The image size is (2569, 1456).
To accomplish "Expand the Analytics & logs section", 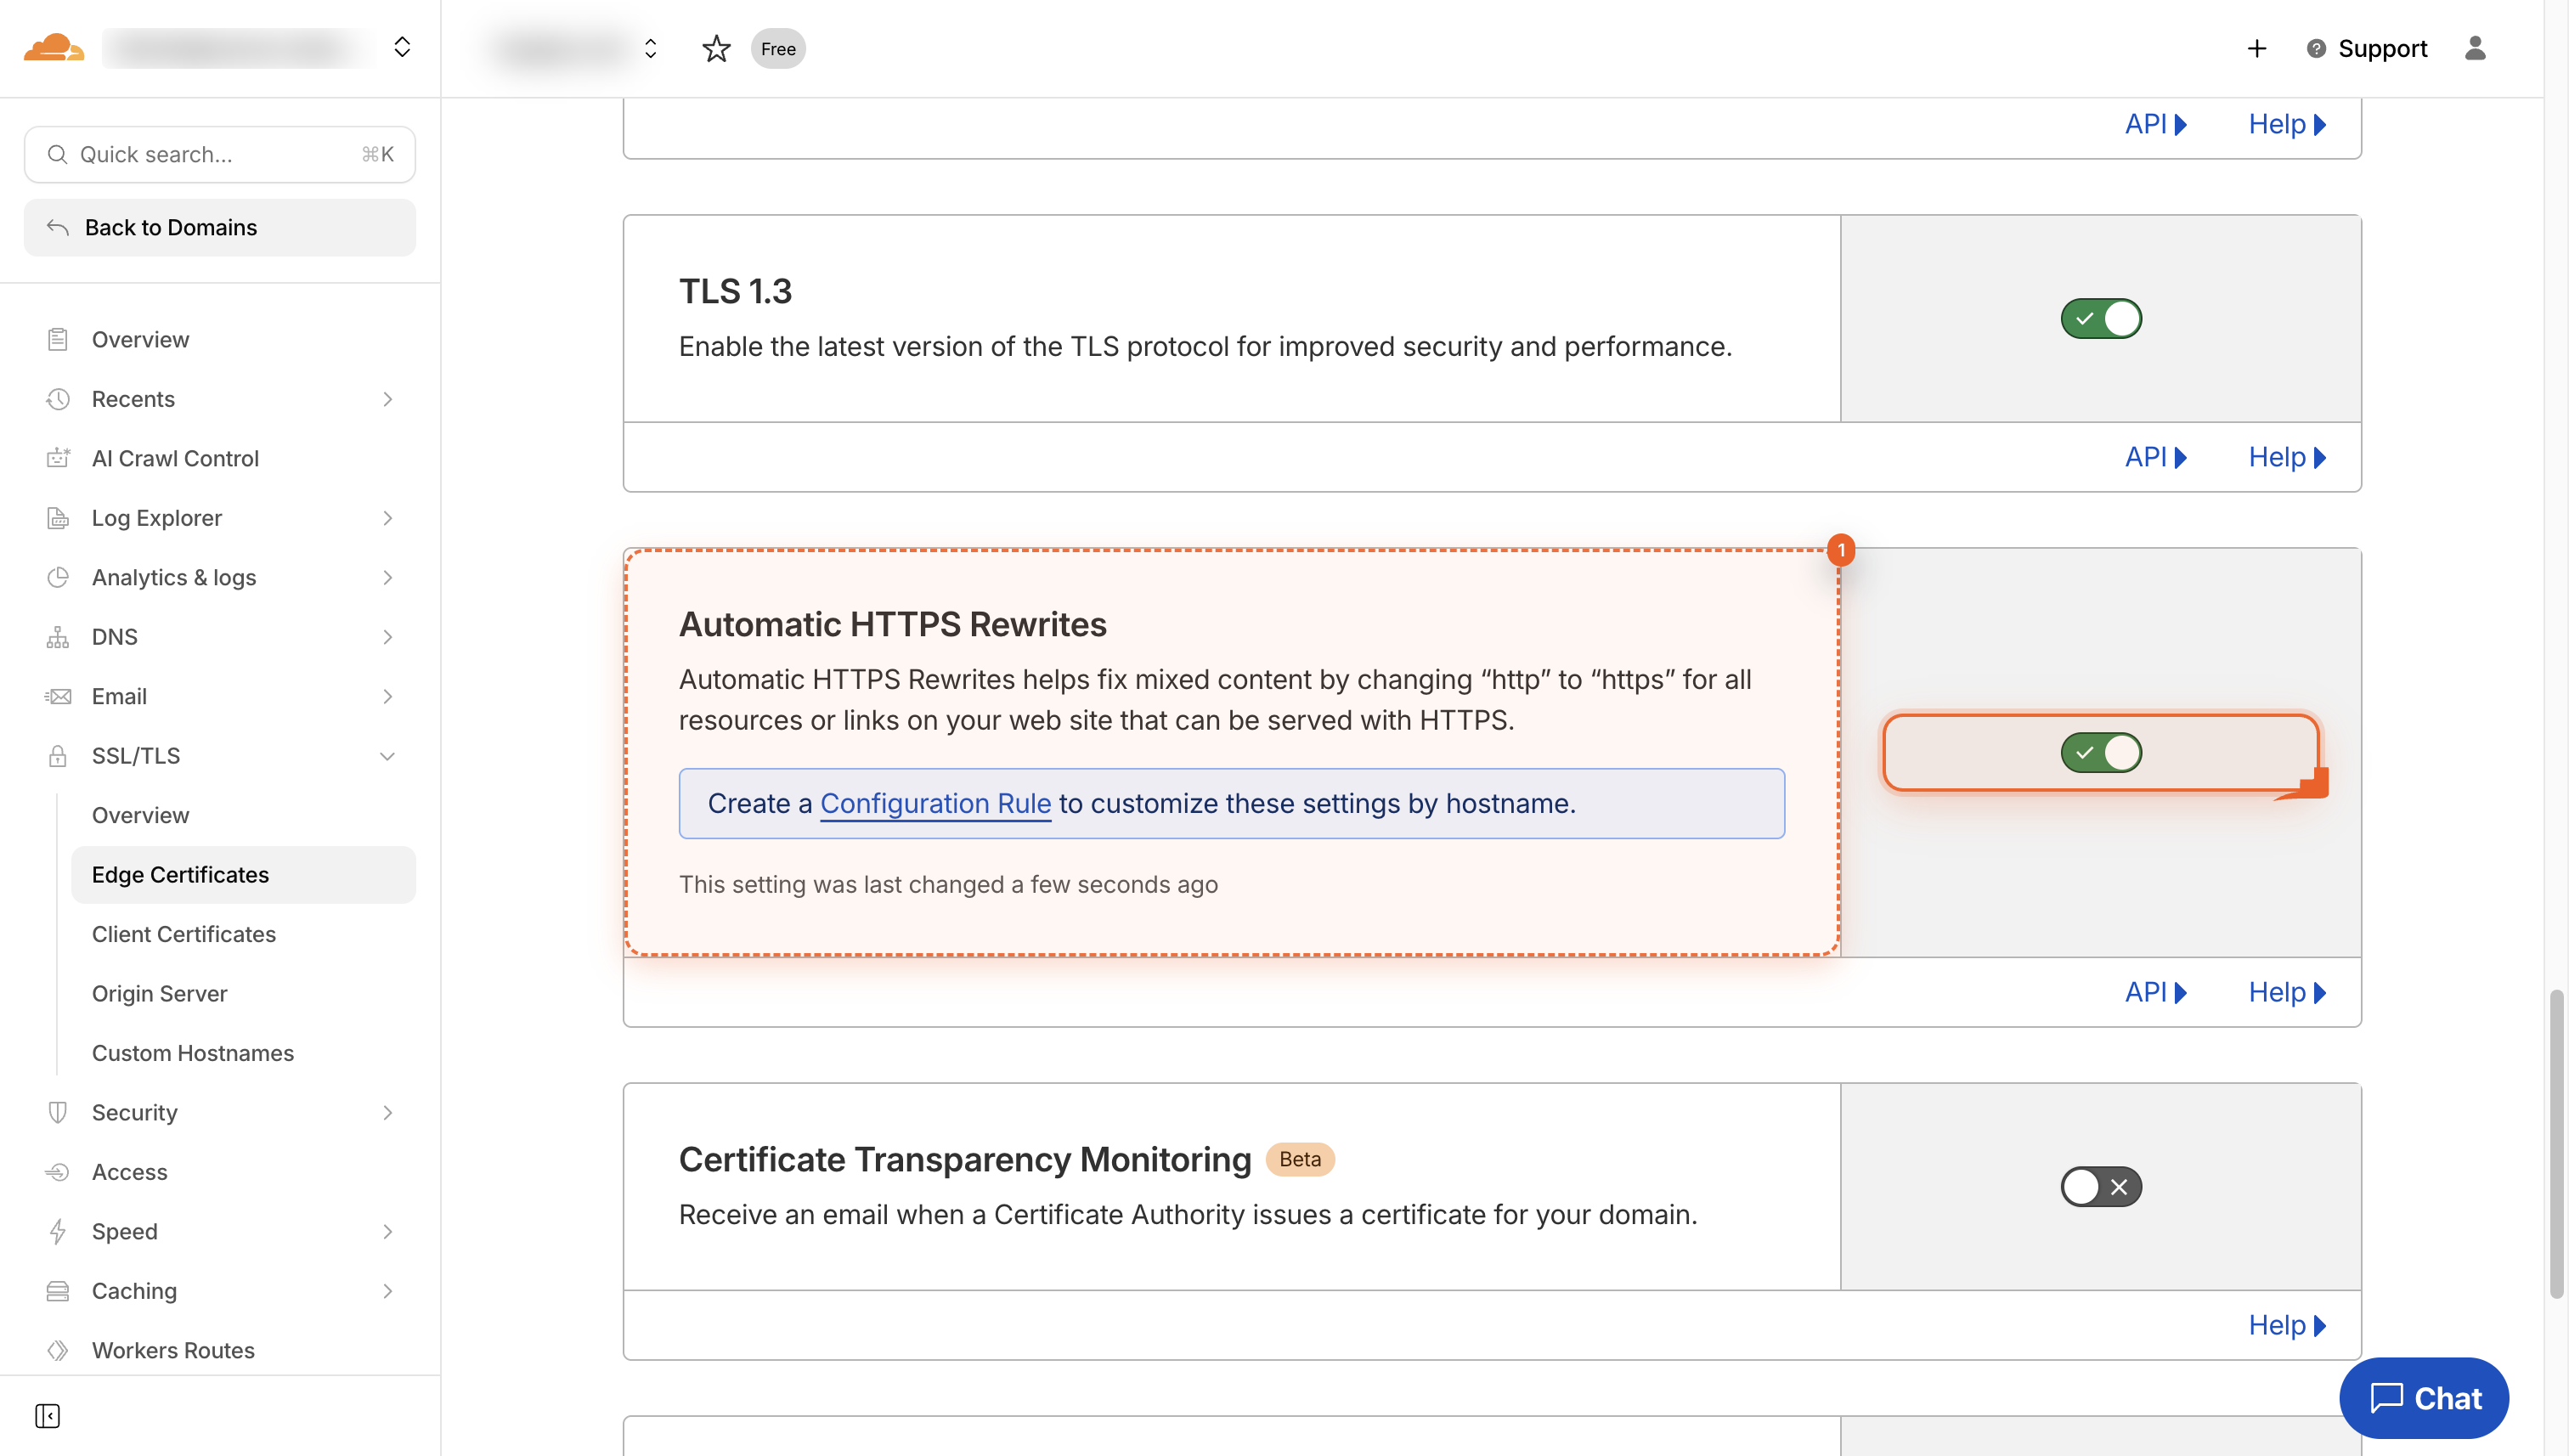I will pyautogui.click(x=388, y=578).
